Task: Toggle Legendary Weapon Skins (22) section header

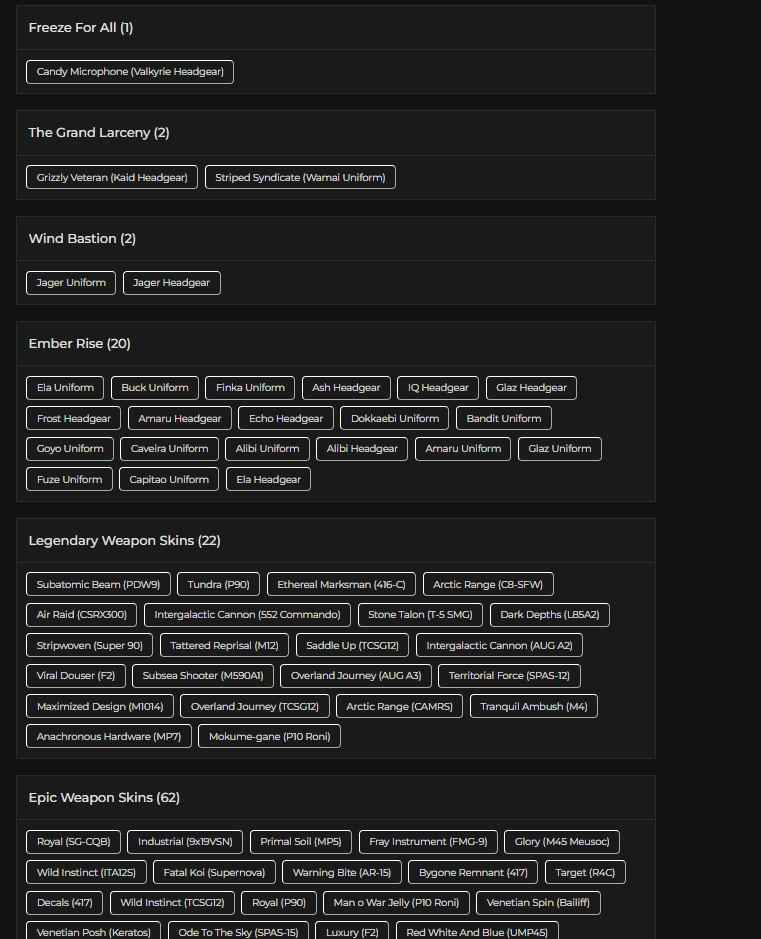Action: point(124,541)
